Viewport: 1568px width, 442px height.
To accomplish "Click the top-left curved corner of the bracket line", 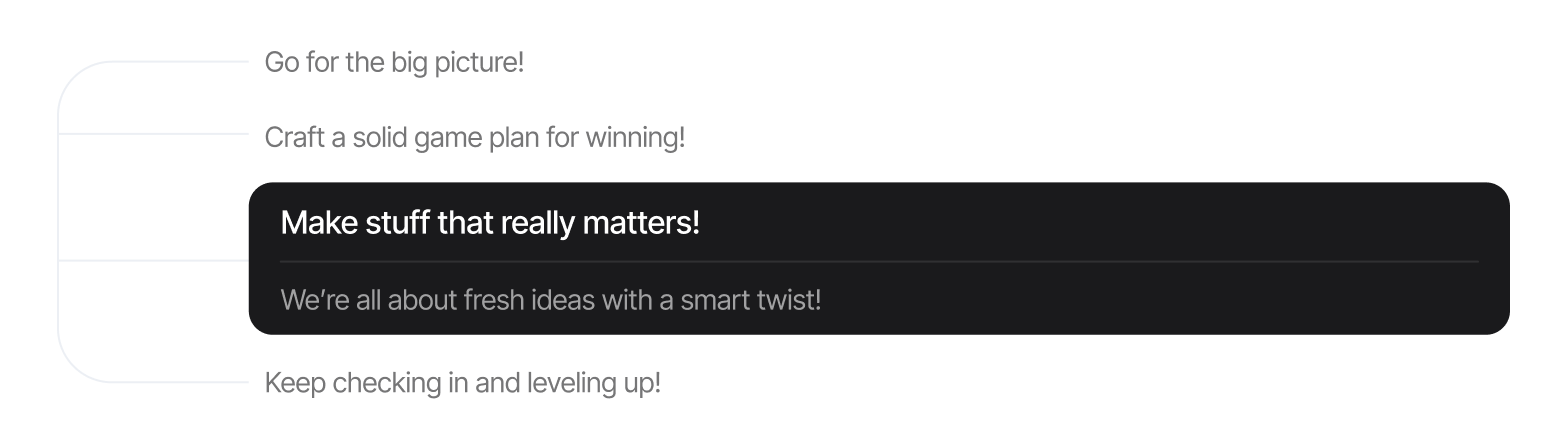I will (x=70, y=82).
